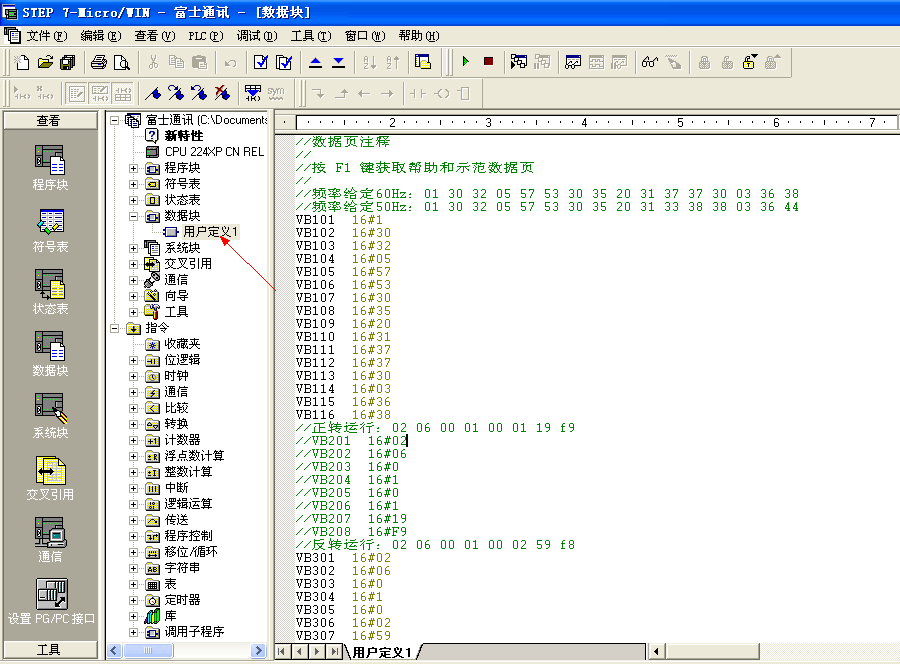The width and height of the screenshot is (900, 664).
Task: Select 符号表 icon in the navigation bar
Action: point(50,230)
